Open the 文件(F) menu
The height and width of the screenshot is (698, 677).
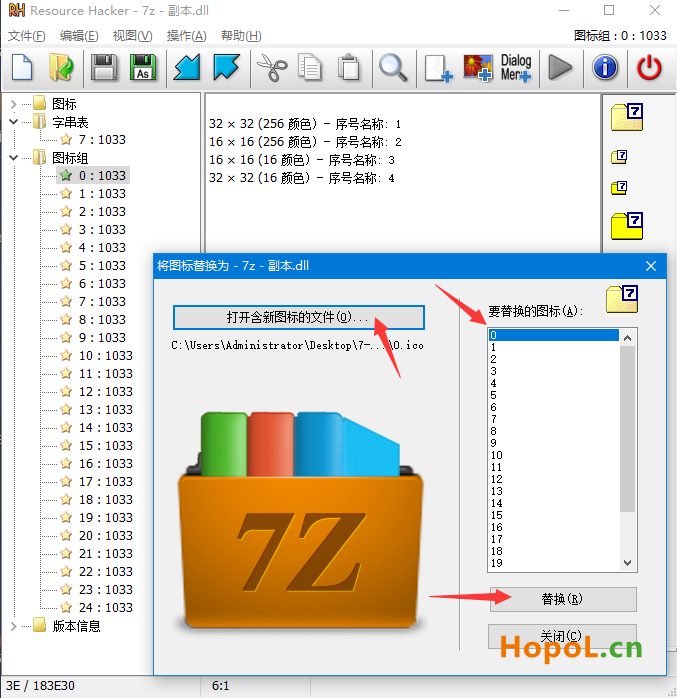pos(27,36)
